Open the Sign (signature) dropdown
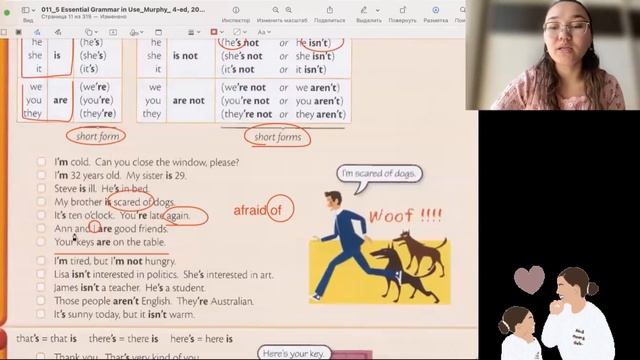The width and height of the screenshot is (640, 360). click(x=136, y=32)
